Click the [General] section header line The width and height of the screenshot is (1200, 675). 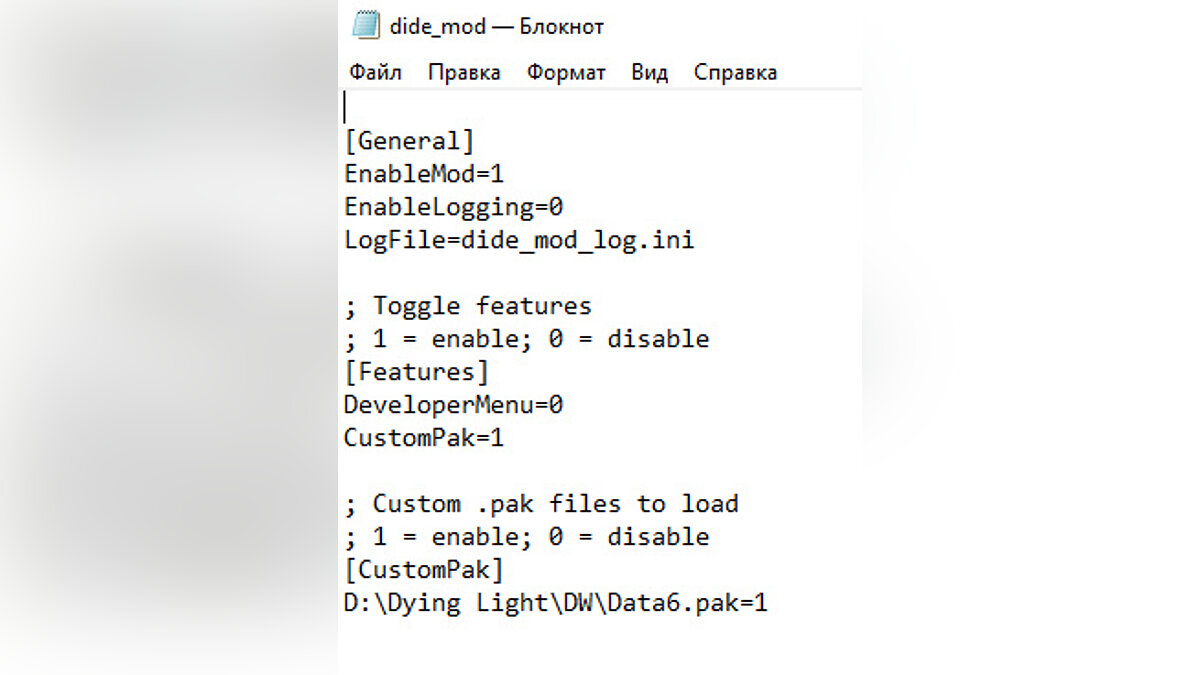pyautogui.click(x=409, y=140)
